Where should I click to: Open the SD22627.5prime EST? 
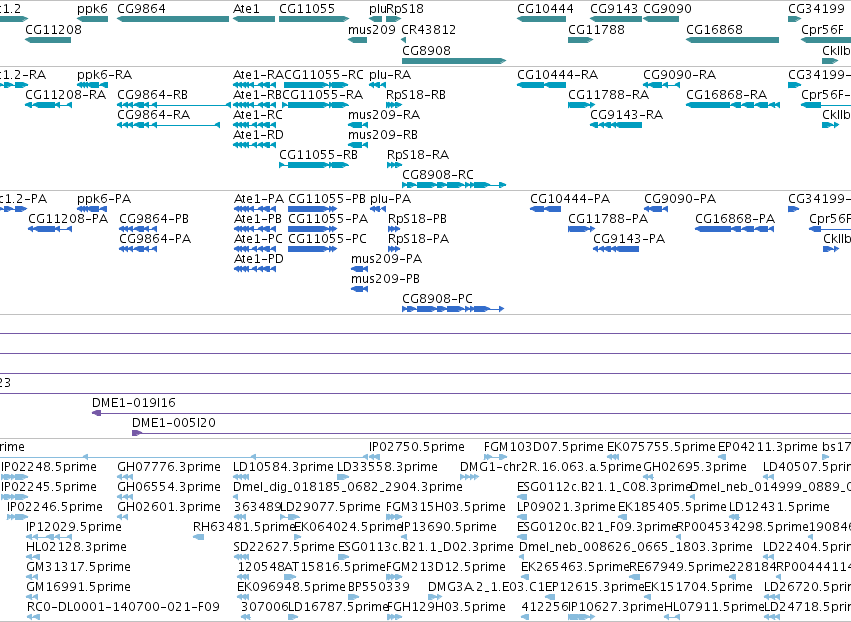(242, 557)
